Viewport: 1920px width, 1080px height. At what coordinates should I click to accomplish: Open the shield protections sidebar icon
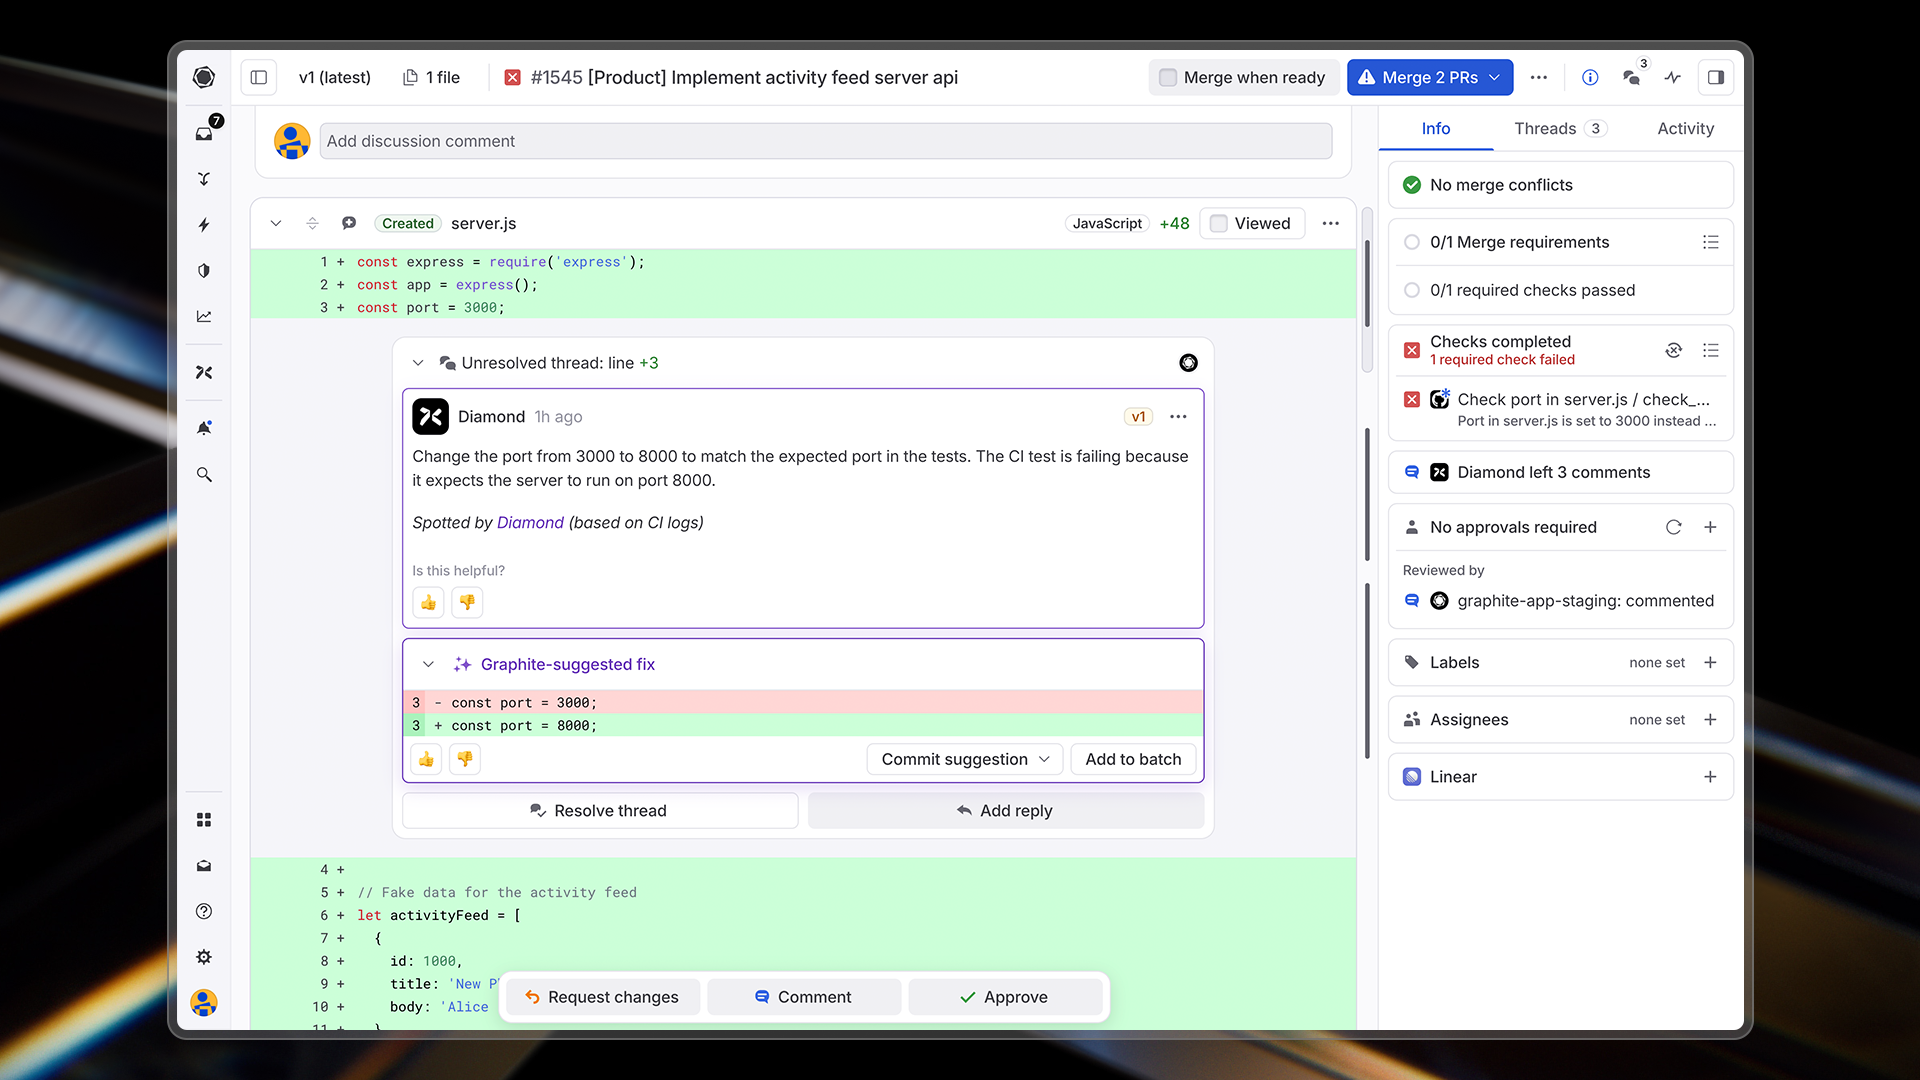[x=204, y=270]
